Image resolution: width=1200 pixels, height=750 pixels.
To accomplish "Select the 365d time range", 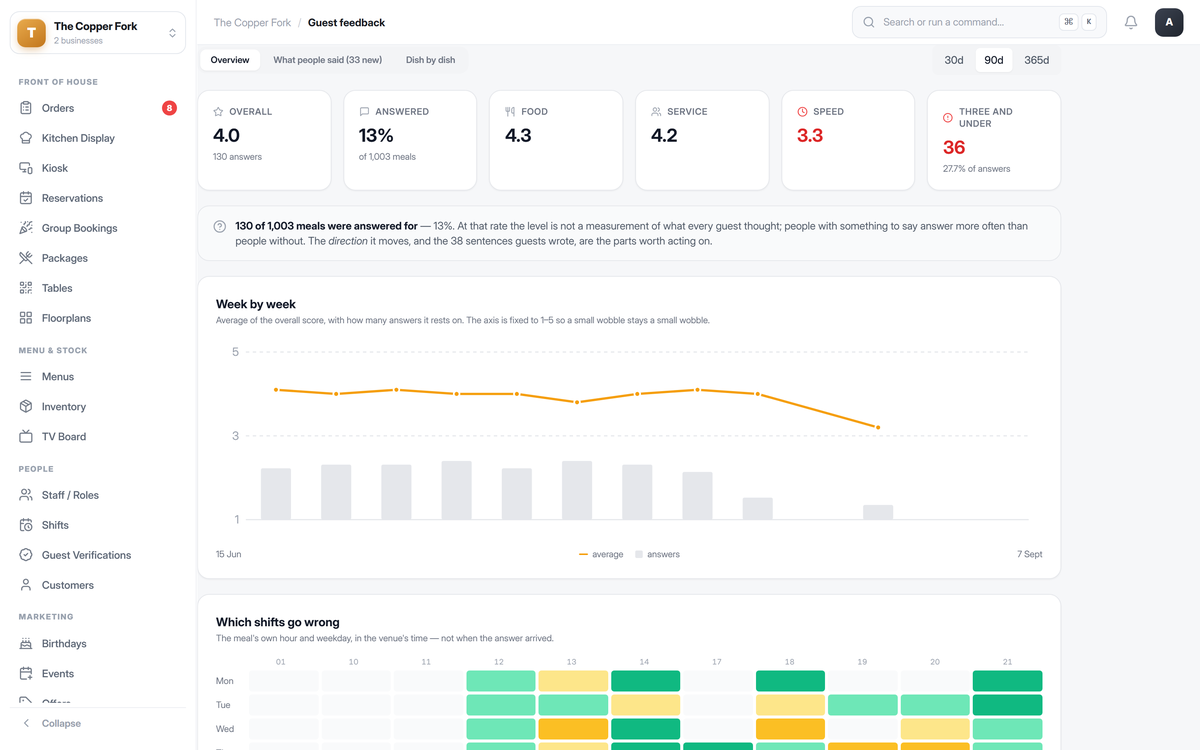I will [x=1037, y=60].
